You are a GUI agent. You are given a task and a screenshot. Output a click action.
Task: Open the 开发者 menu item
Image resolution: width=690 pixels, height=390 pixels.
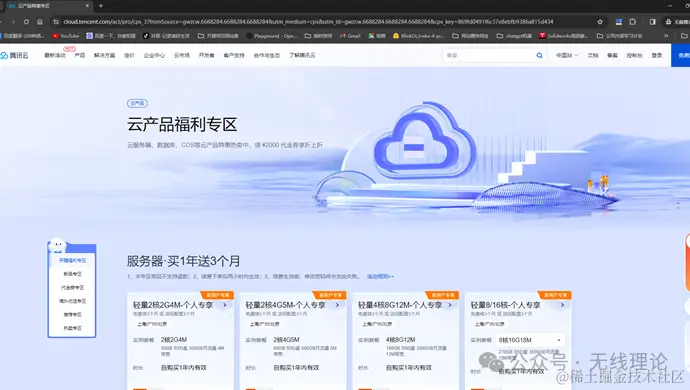206,55
